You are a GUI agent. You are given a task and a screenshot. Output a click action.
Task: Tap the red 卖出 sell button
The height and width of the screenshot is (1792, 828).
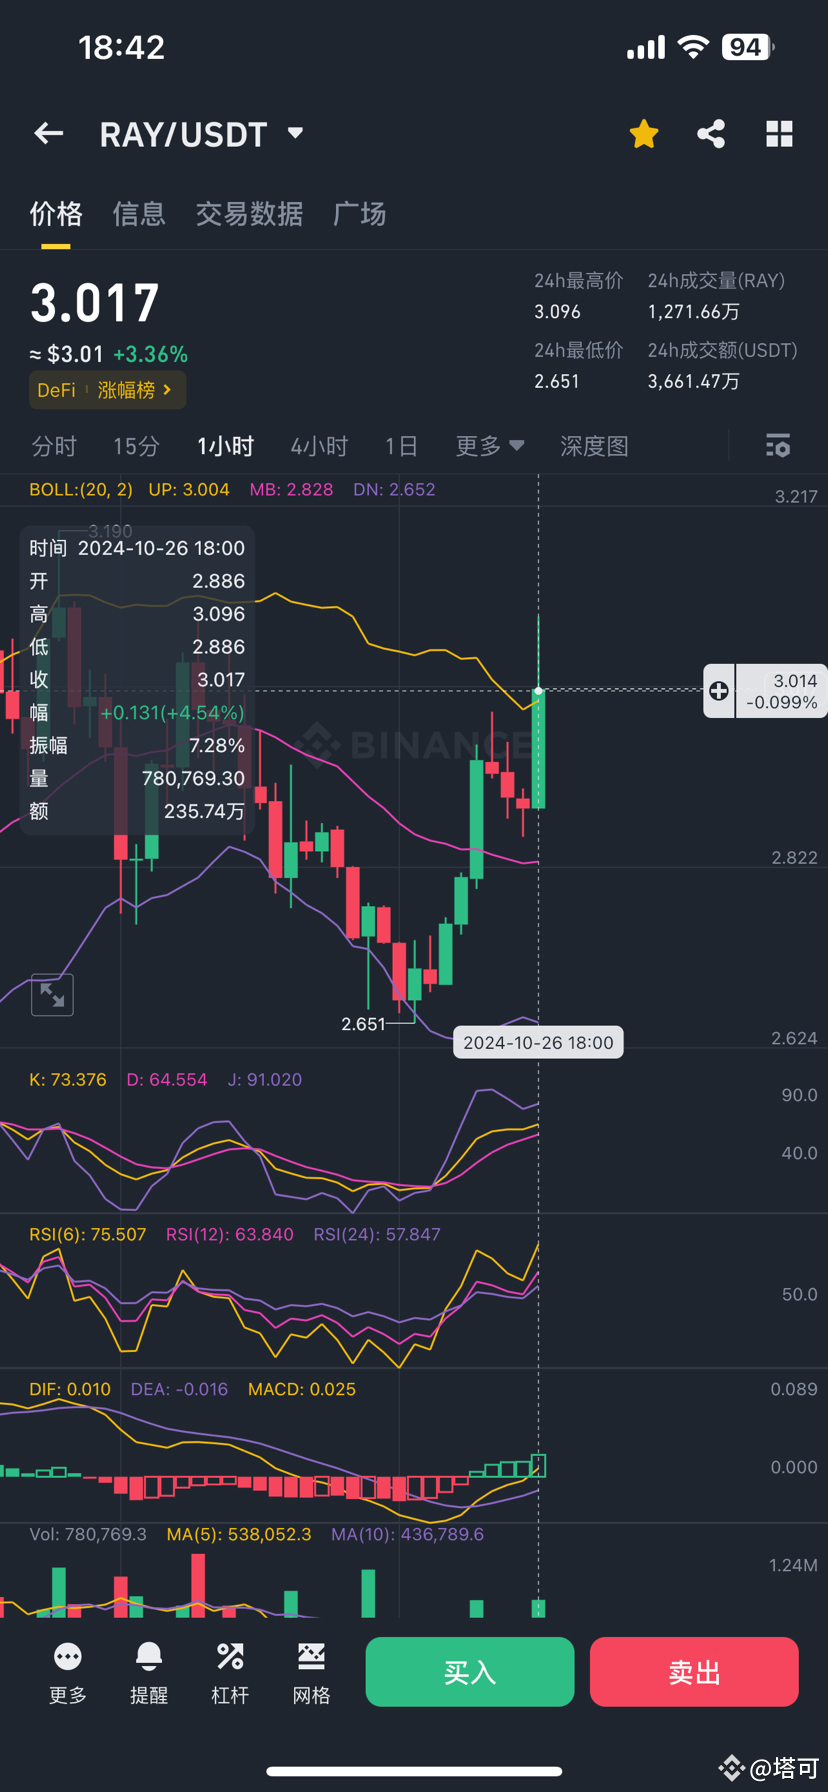point(694,1672)
